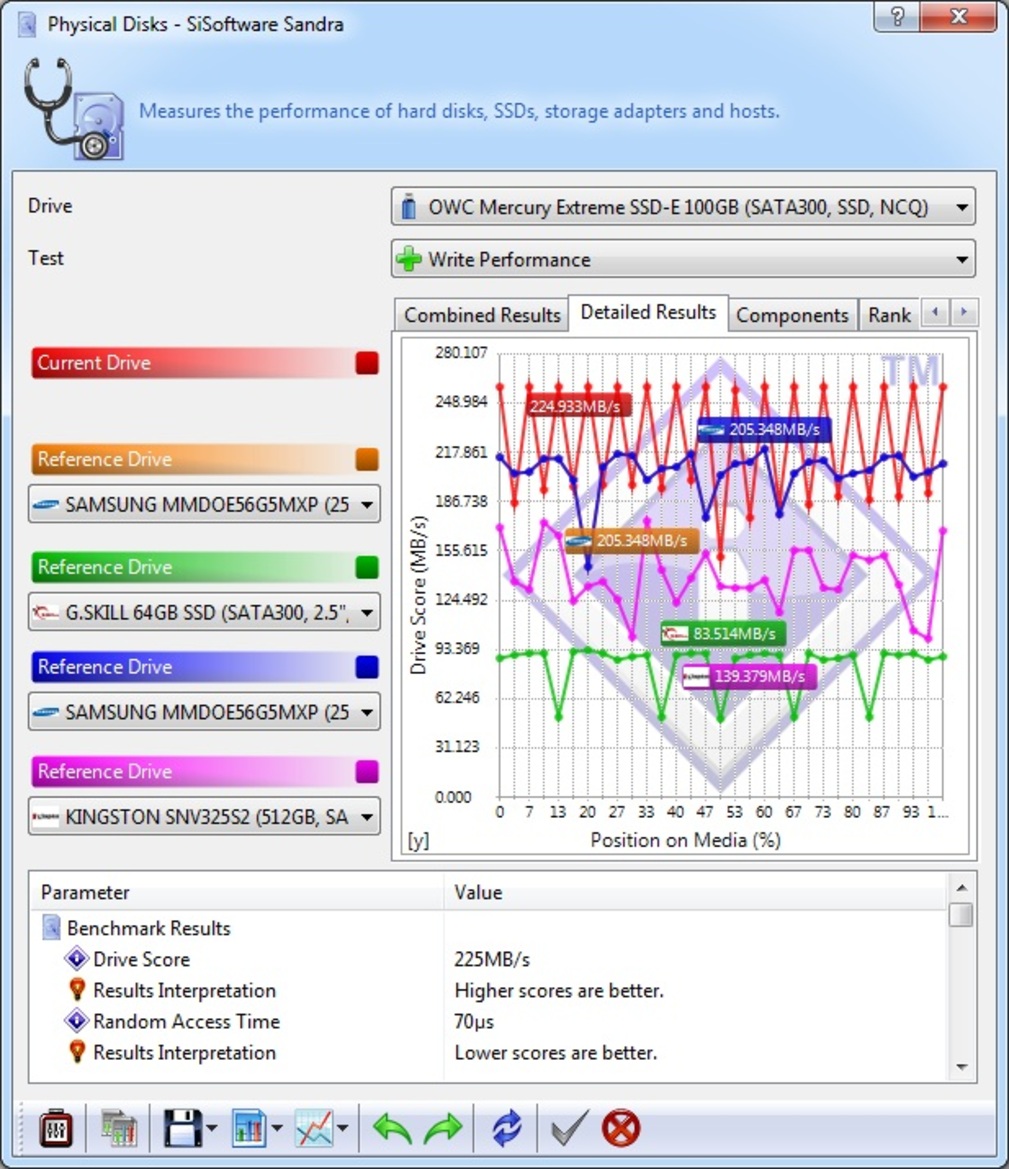This screenshot has height=1169, width=1009.
Task: Click the tab strip left scroll arrow
Action: tap(935, 312)
